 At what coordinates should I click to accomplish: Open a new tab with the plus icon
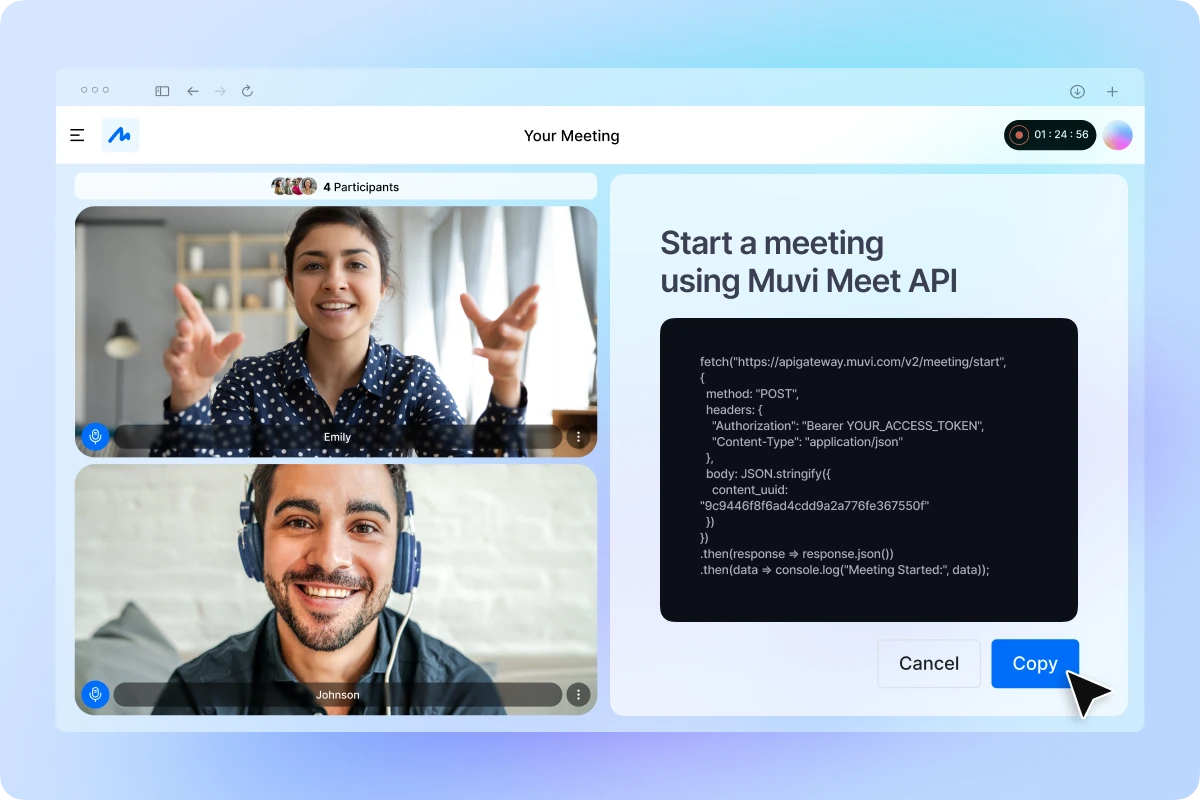[1112, 91]
